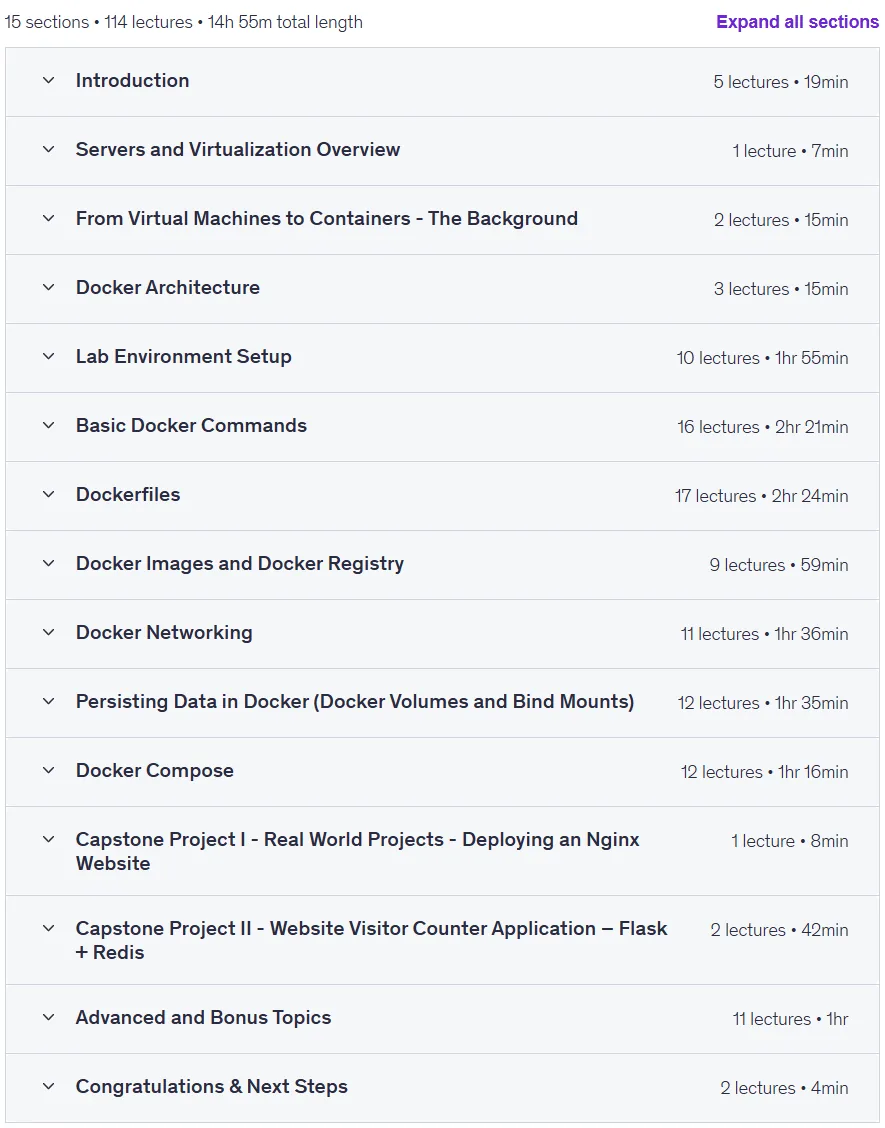Expand chevron next to Congratulations & Next Steps

coord(48,1087)
